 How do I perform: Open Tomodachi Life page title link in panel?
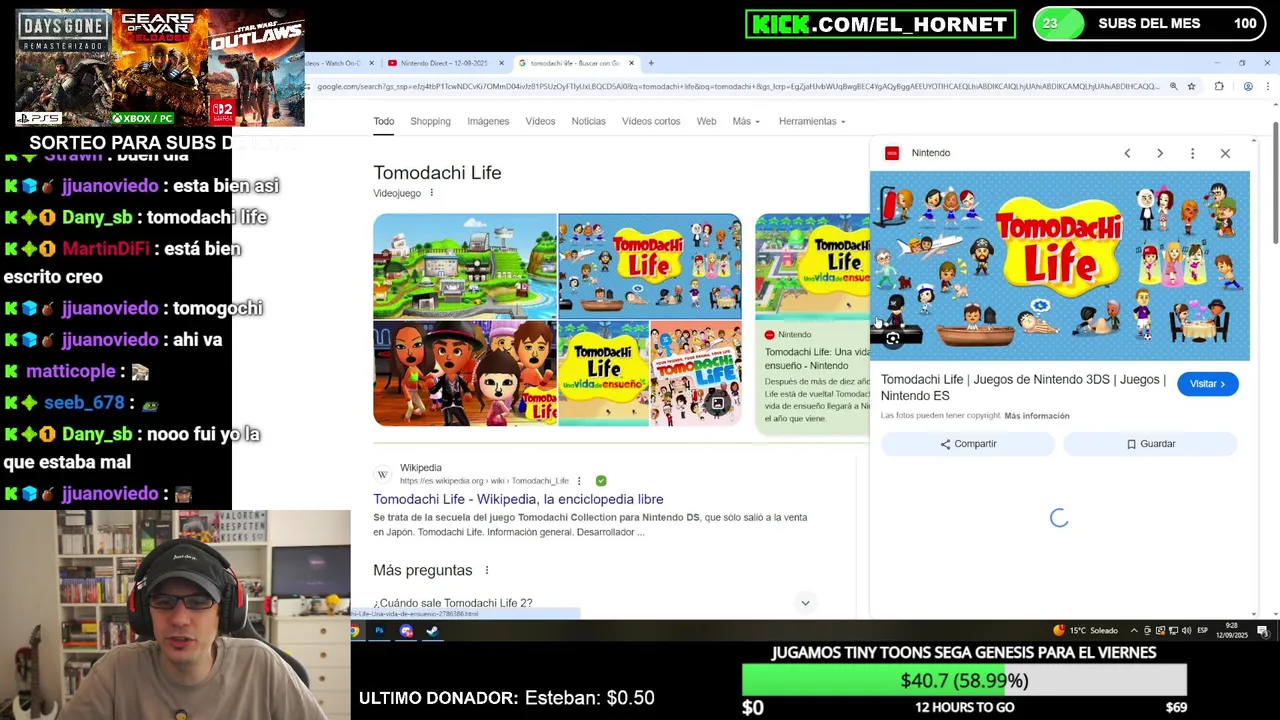[1023, 388]
